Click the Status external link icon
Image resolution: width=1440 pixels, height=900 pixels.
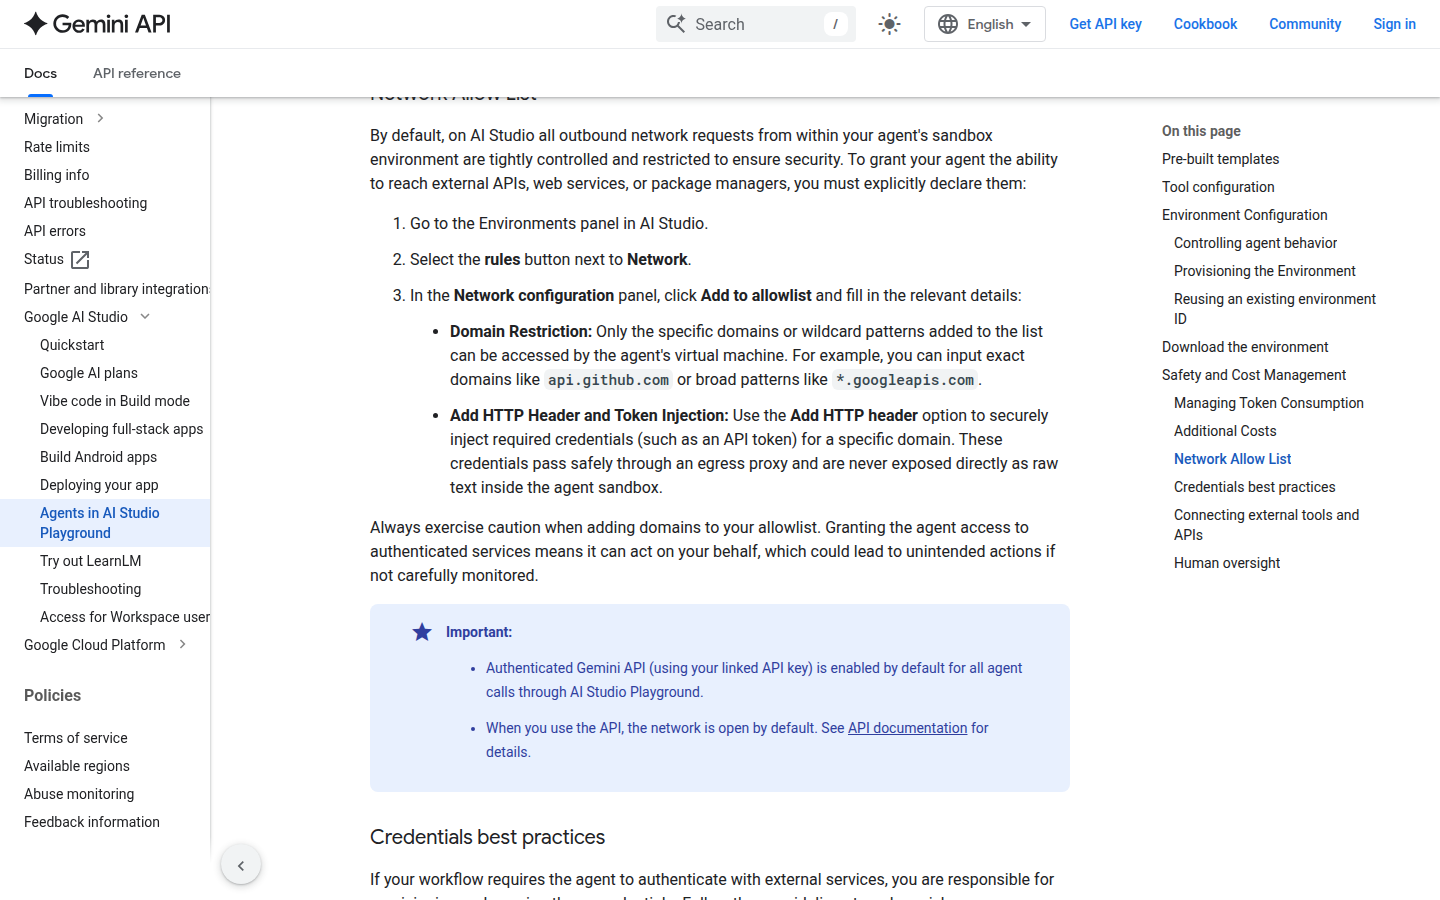tap(80, 260)
